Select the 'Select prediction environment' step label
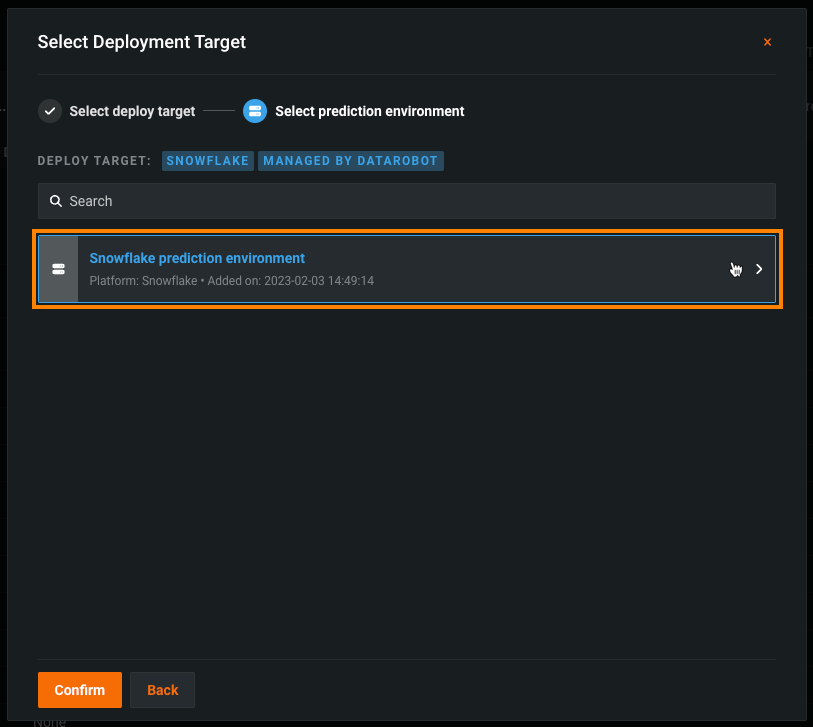813x727 pixels. pyautogui.click(x=369, y=111)
